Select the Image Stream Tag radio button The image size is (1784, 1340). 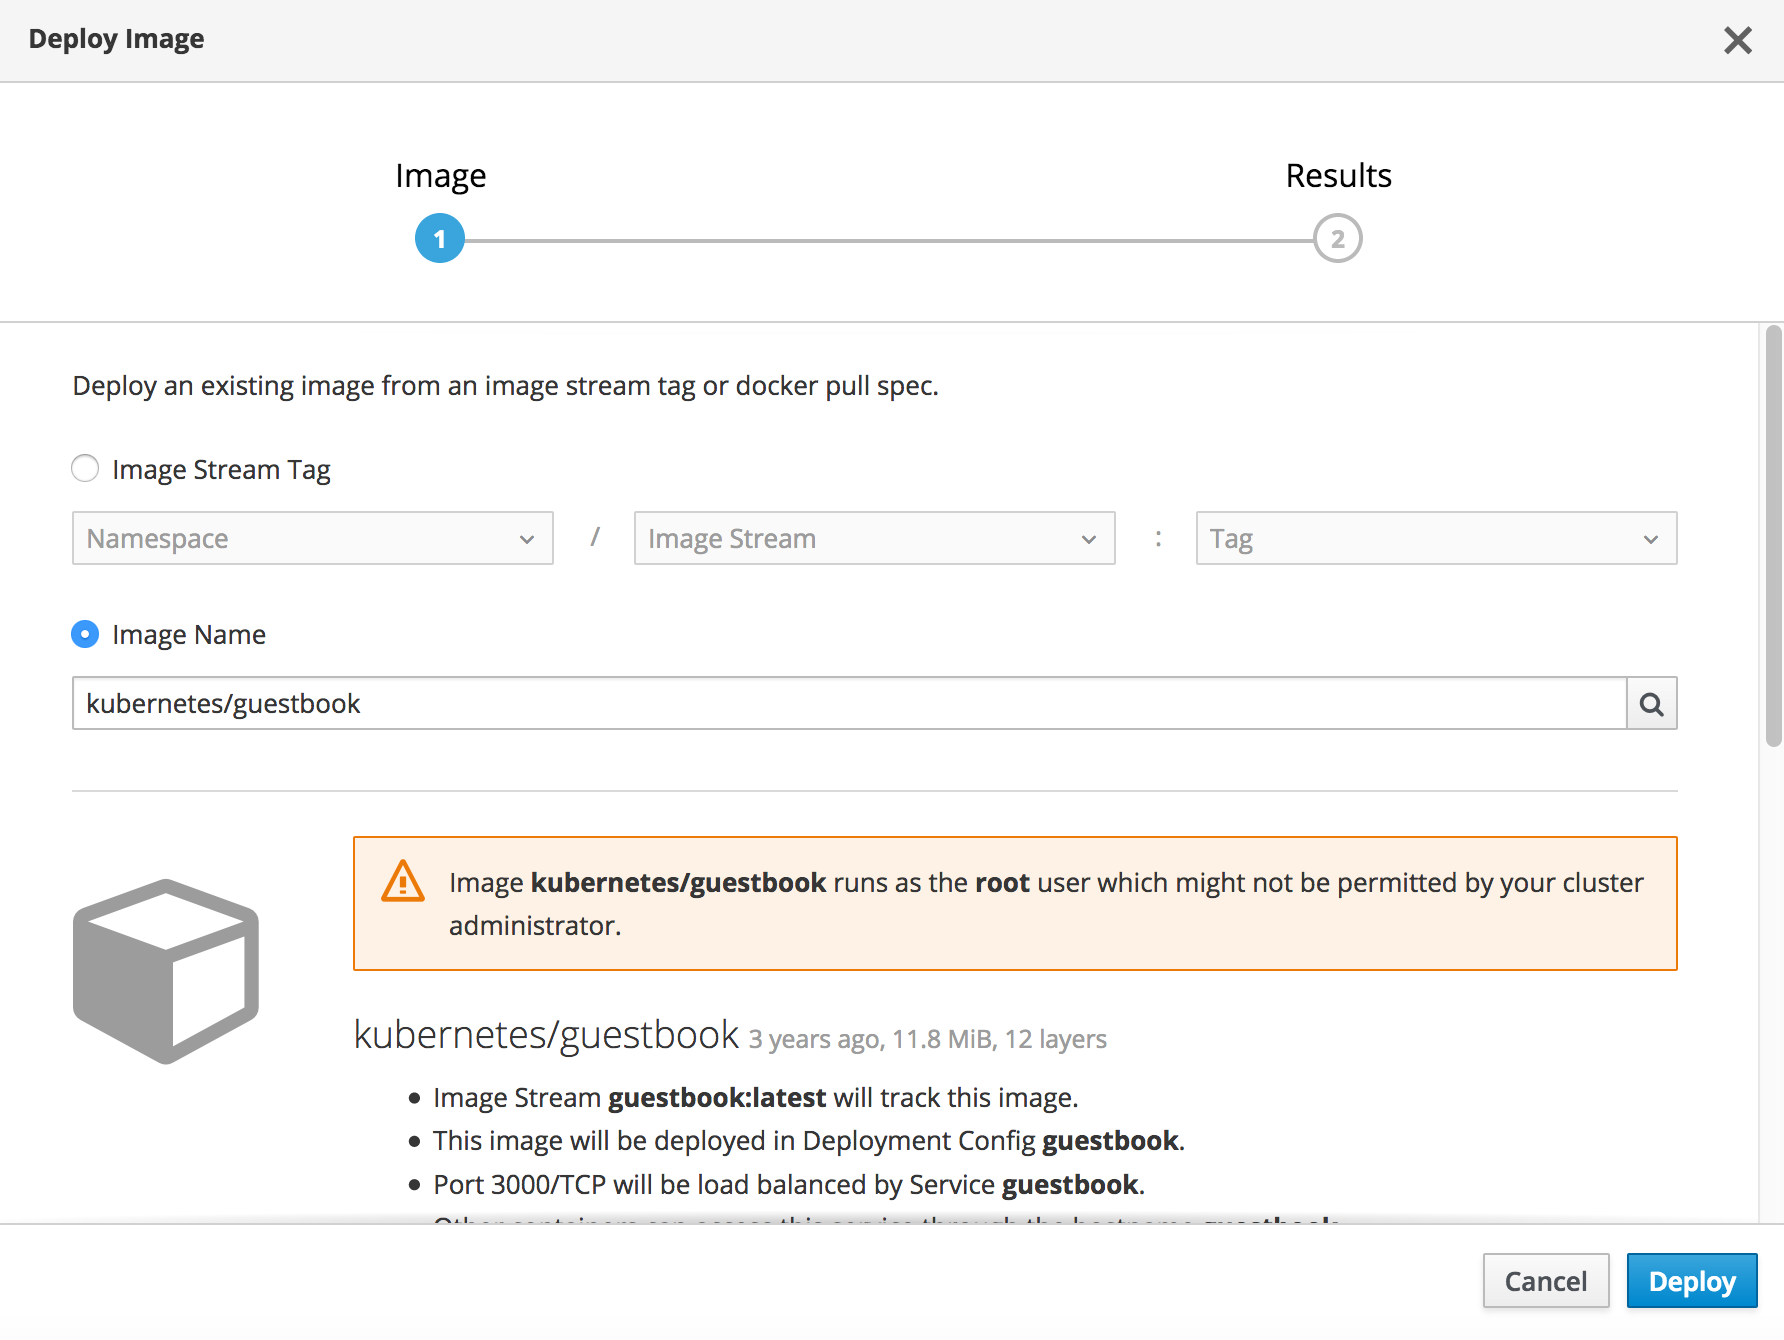tap(85, 468)
